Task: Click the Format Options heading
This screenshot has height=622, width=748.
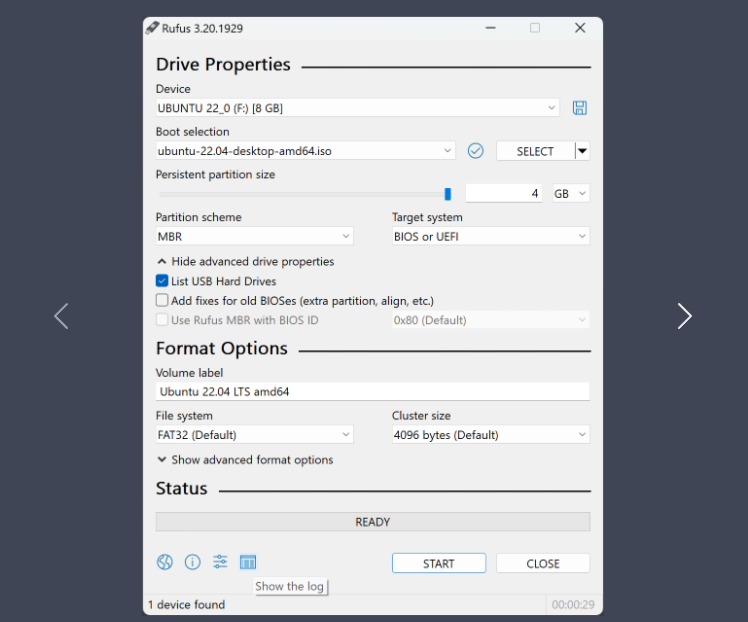Action: (x=221, y=349)
